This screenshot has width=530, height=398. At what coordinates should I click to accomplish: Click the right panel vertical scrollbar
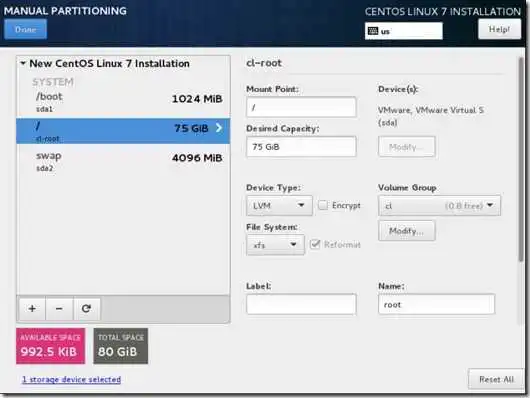pyautogui.click(x=521, y=159)
